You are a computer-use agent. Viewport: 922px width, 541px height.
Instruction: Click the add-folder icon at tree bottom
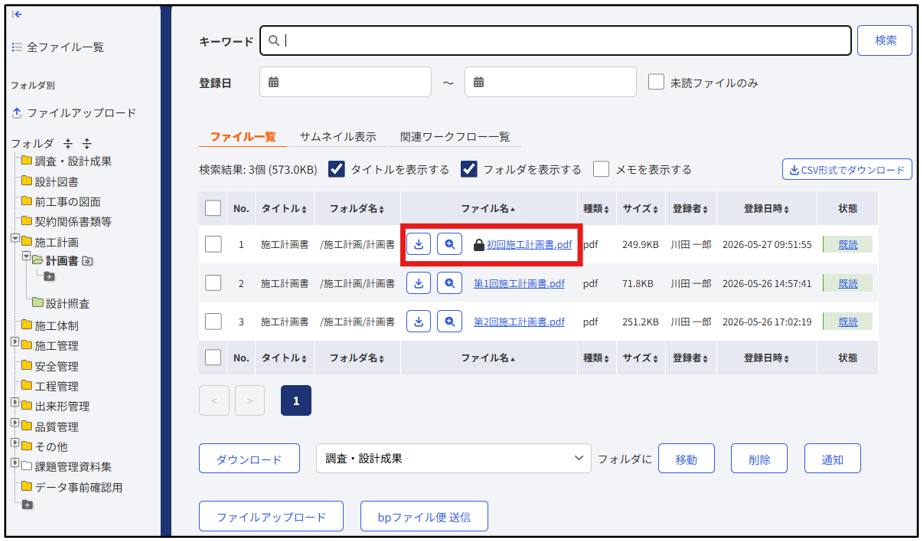(x=27, y=505)
